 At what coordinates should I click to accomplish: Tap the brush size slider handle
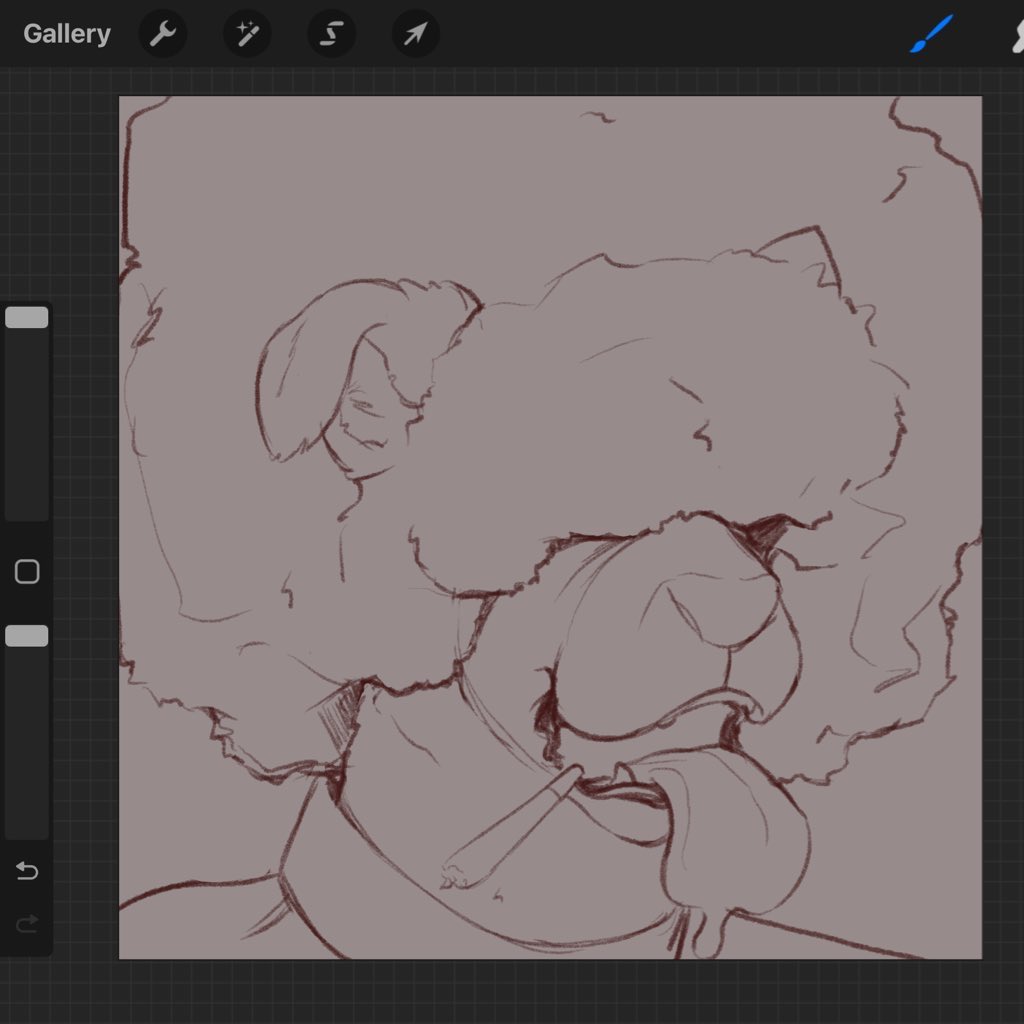click(x=27, y=317)
